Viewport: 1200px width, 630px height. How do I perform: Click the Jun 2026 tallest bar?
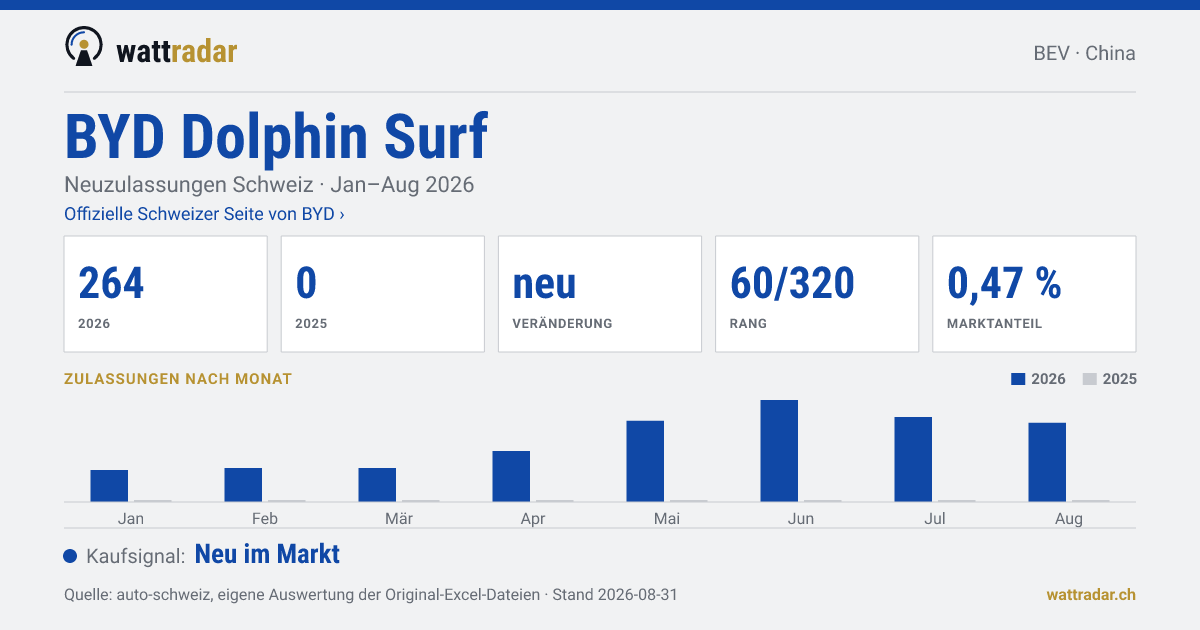[779, 451]
